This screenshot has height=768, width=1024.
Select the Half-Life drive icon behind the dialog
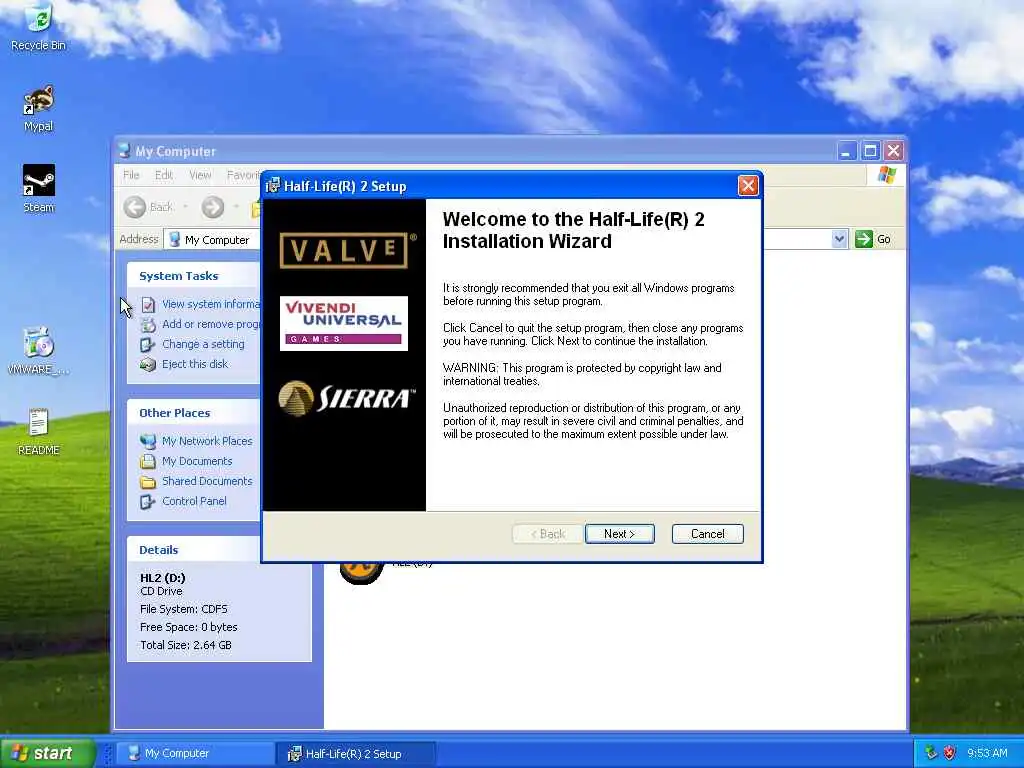[361, 573]
